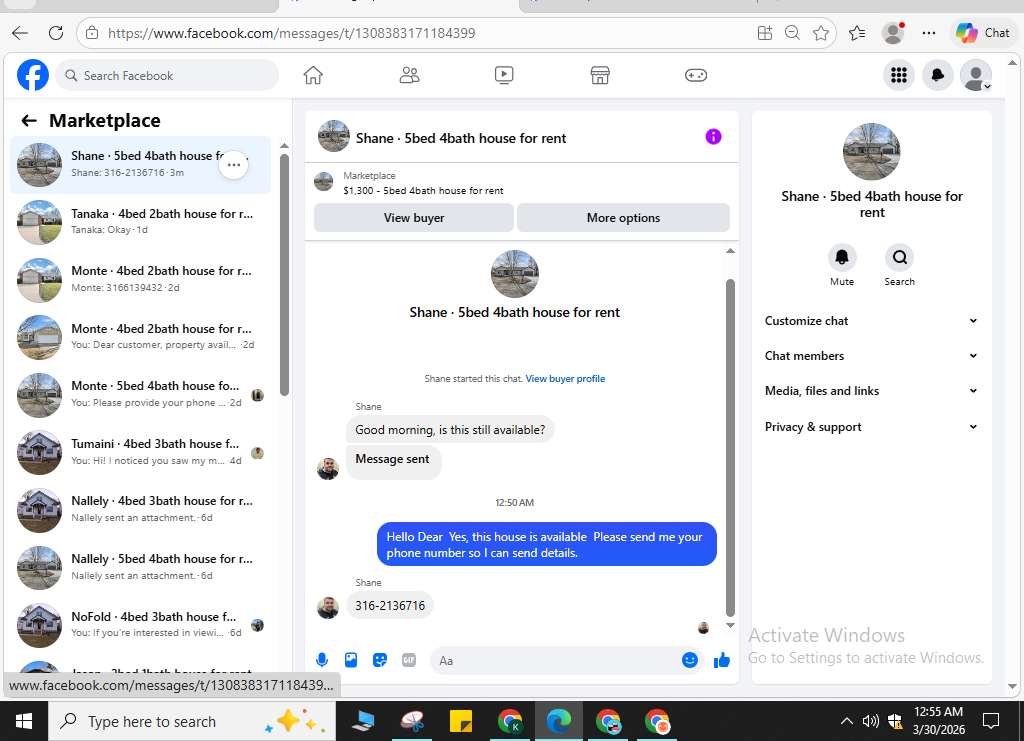Expand Customize chat section
The height and width of the screenshot is (741, 1024).
(x=871, y=321)
